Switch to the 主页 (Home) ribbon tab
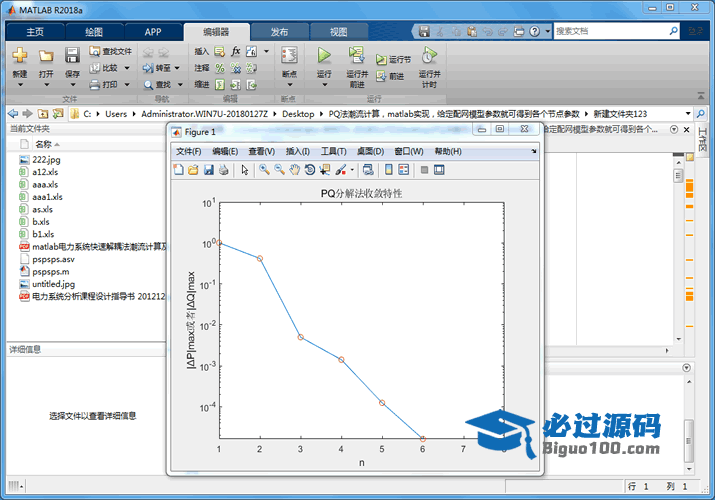This screenshot has height=500, width=715. click(x=35, y=32)
